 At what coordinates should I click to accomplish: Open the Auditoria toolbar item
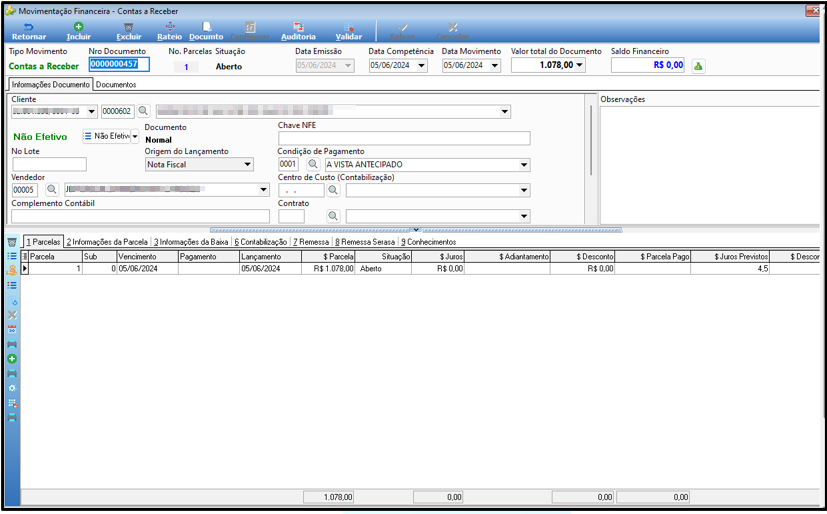point(299,32)
